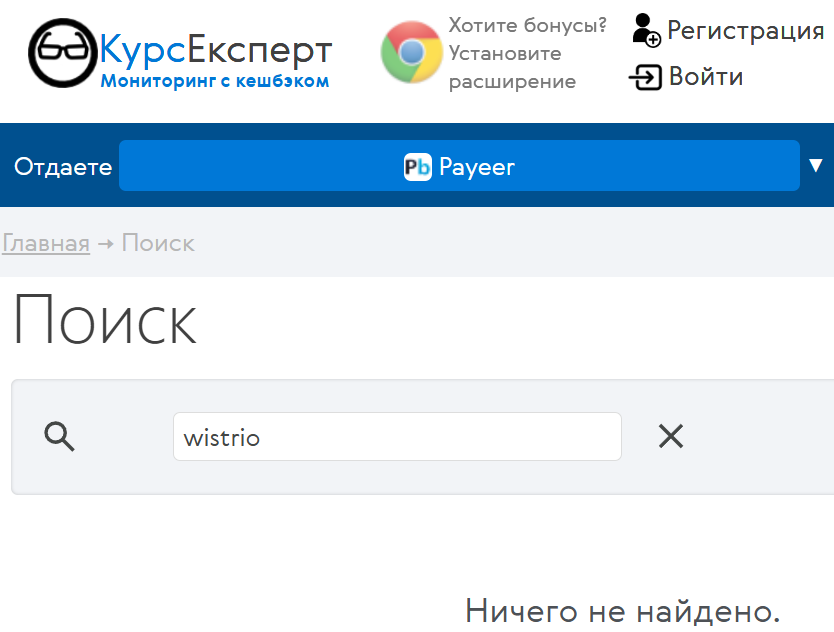
Task: Open the Регистрация link
Action: (746, 30)
